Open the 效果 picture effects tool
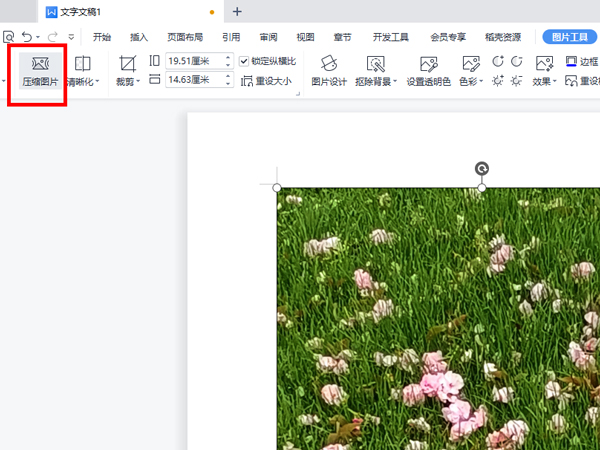The image size is (600, 450). (544, 71)
